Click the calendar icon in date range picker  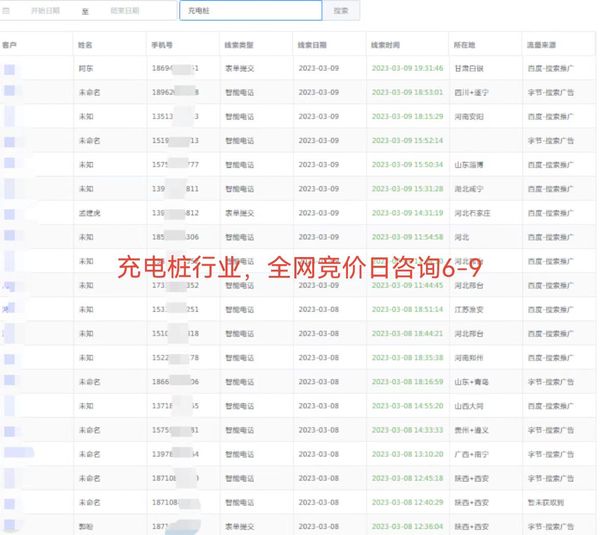(6, 11)
